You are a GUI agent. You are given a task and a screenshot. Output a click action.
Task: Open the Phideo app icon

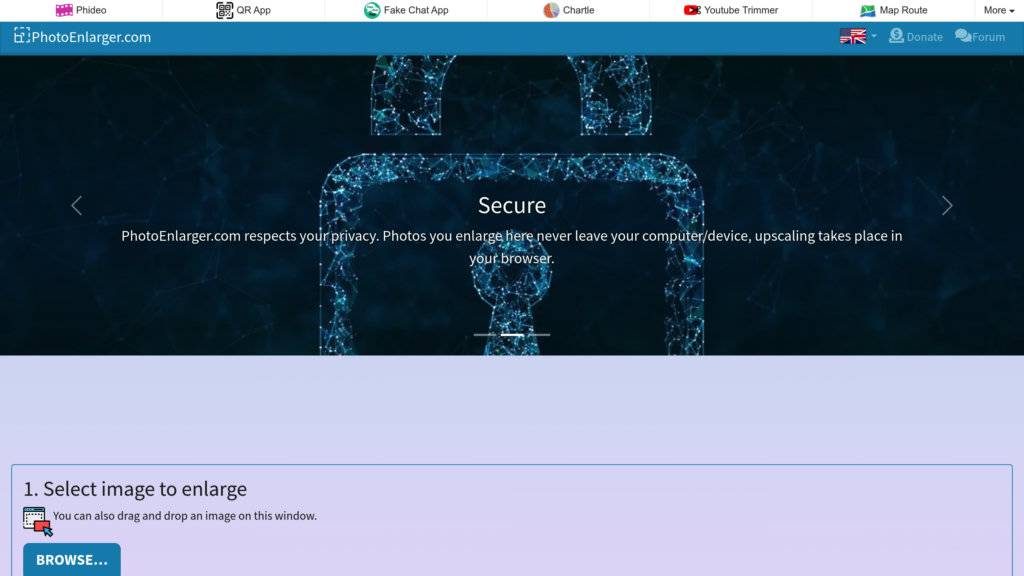tap(64, 10)
